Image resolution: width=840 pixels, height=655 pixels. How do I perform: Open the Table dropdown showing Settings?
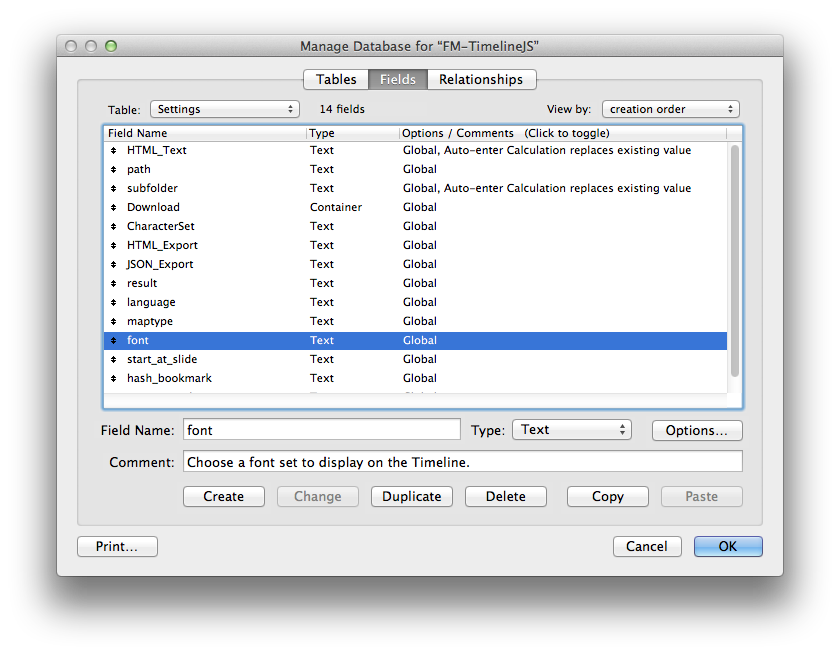(224, 109)
